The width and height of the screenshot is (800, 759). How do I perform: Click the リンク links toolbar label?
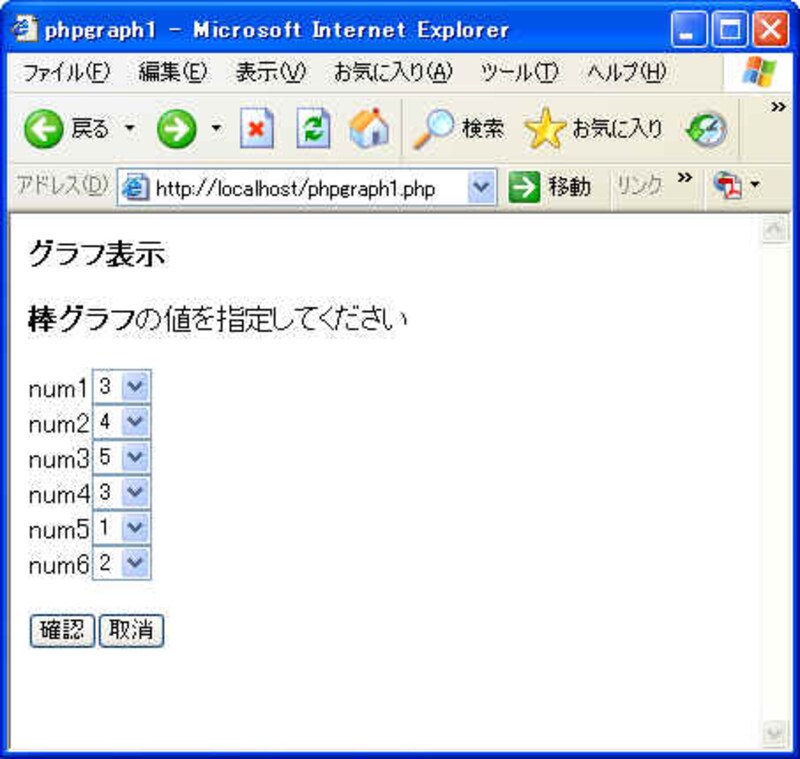tap(640, 186)
